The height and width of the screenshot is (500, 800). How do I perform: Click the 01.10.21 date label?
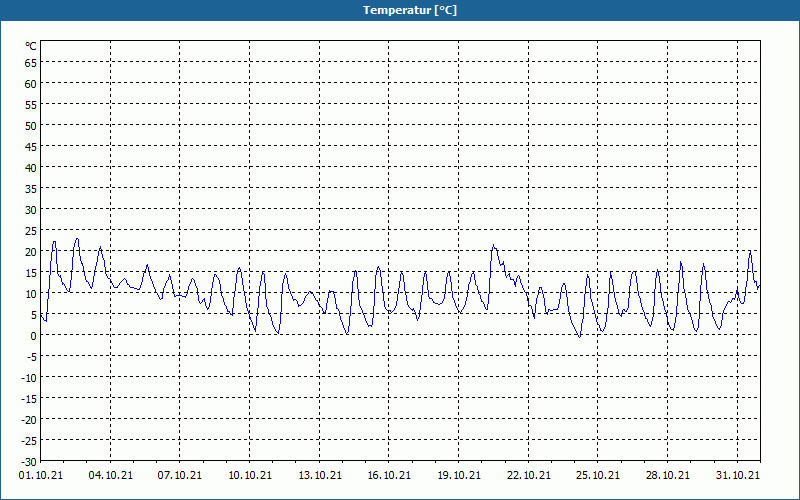pos(41,475)
